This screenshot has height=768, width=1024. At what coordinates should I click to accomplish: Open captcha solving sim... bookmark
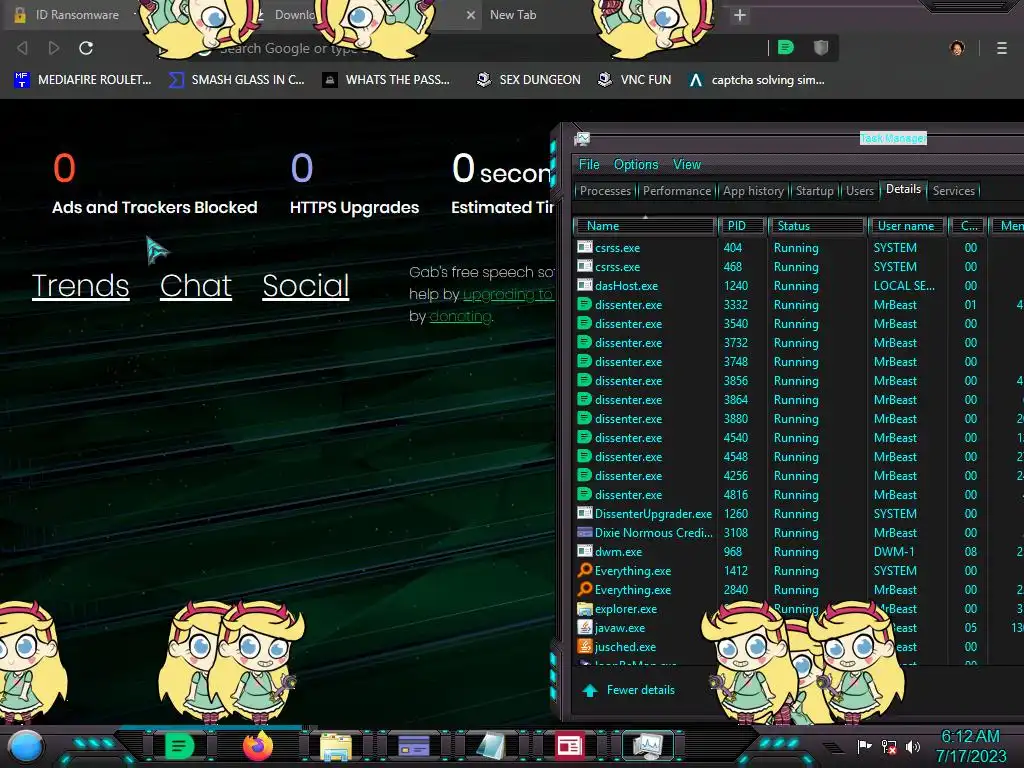(x=756, y=80)
